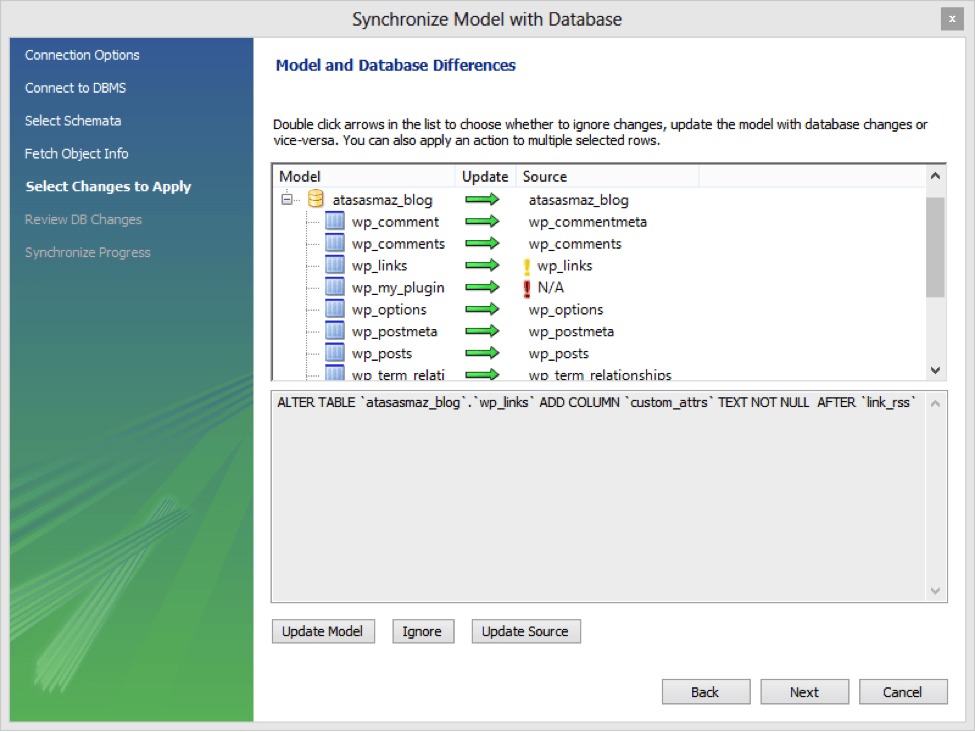Click the table icon beside wp_options
Viewport: 975px width, 732px height.
coord(335,308)
